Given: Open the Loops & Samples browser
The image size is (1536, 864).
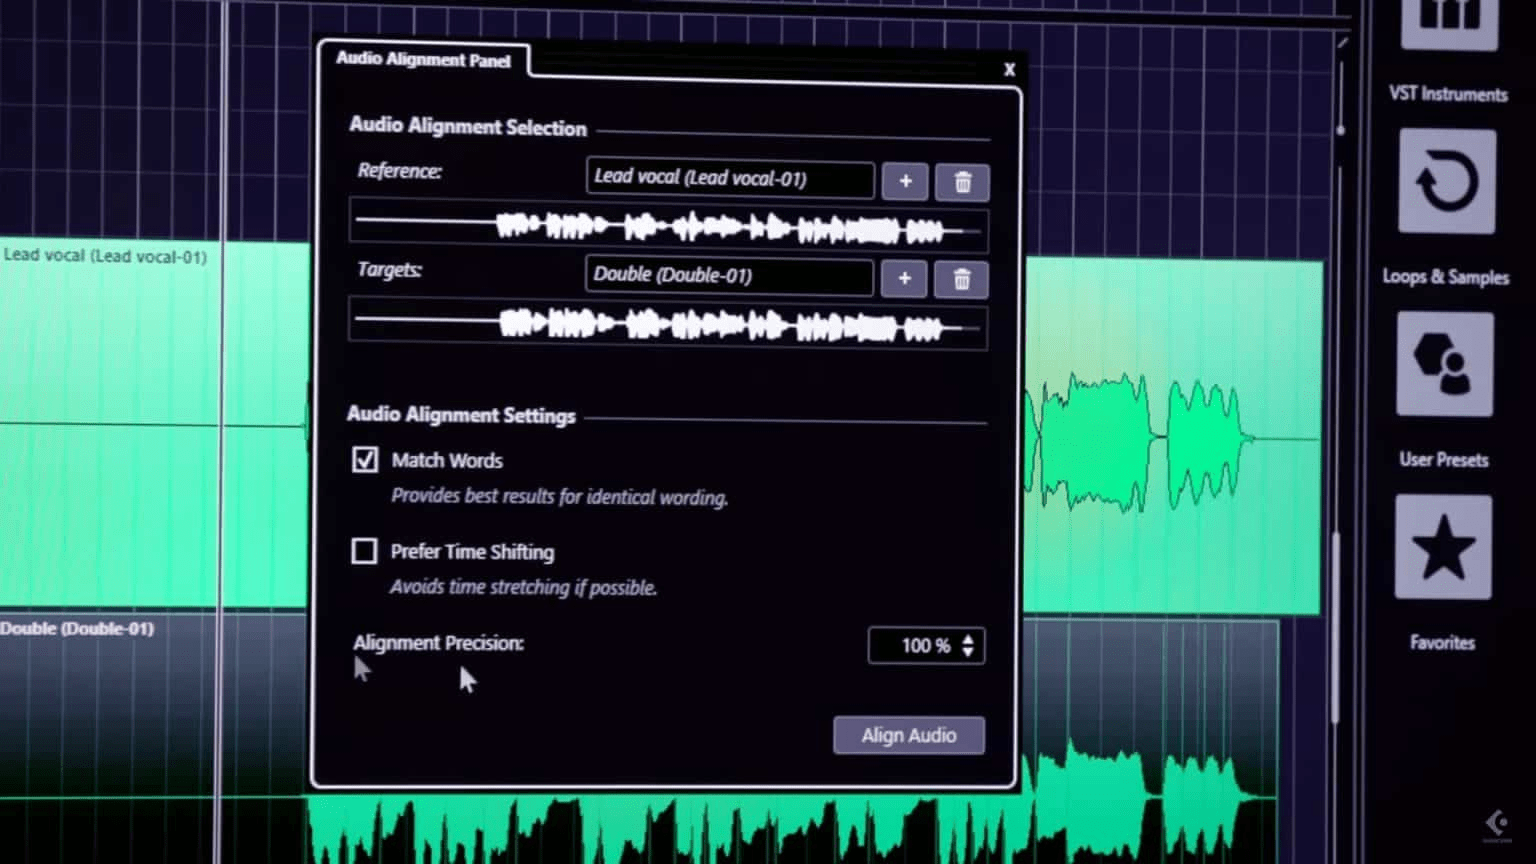Looking at the screenshot, I should point(1446,182).
